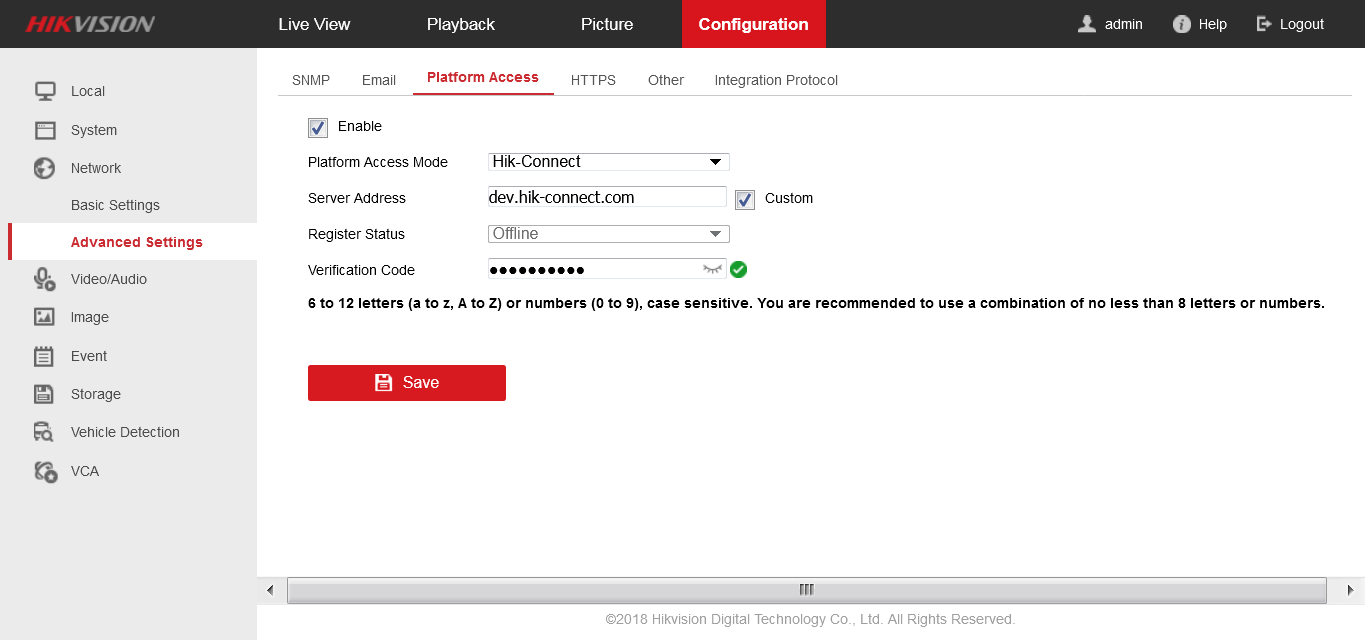Save the platform access settings
Screen dimensions: 1365x640
[x=406, y=382]
